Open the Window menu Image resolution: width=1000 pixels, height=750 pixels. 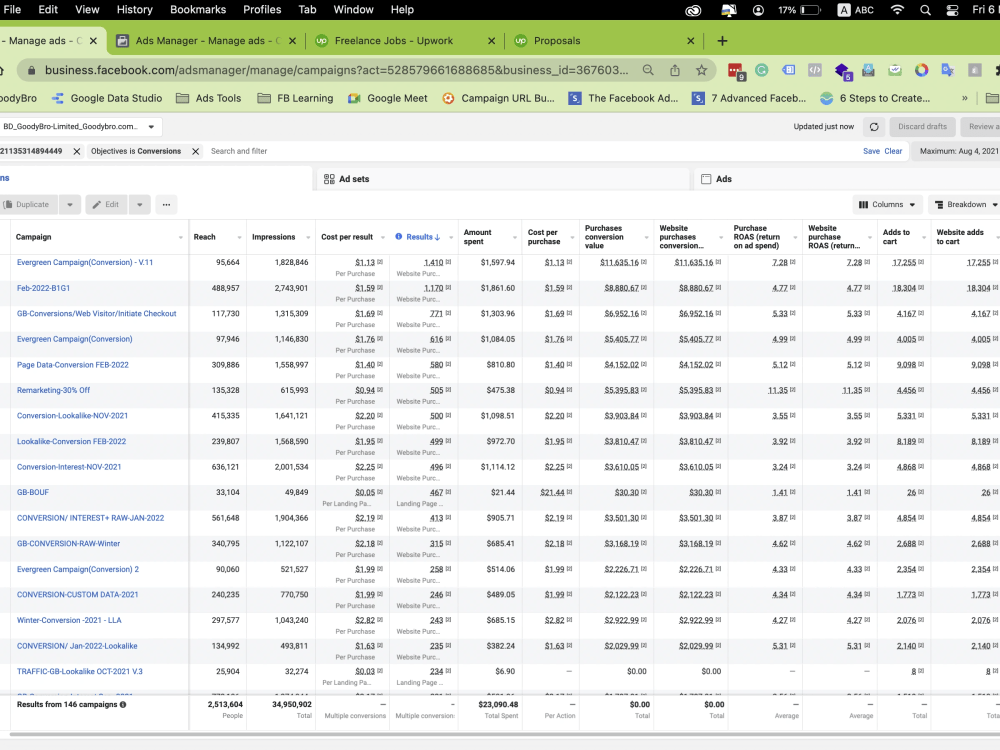click(x=353, y=10)
